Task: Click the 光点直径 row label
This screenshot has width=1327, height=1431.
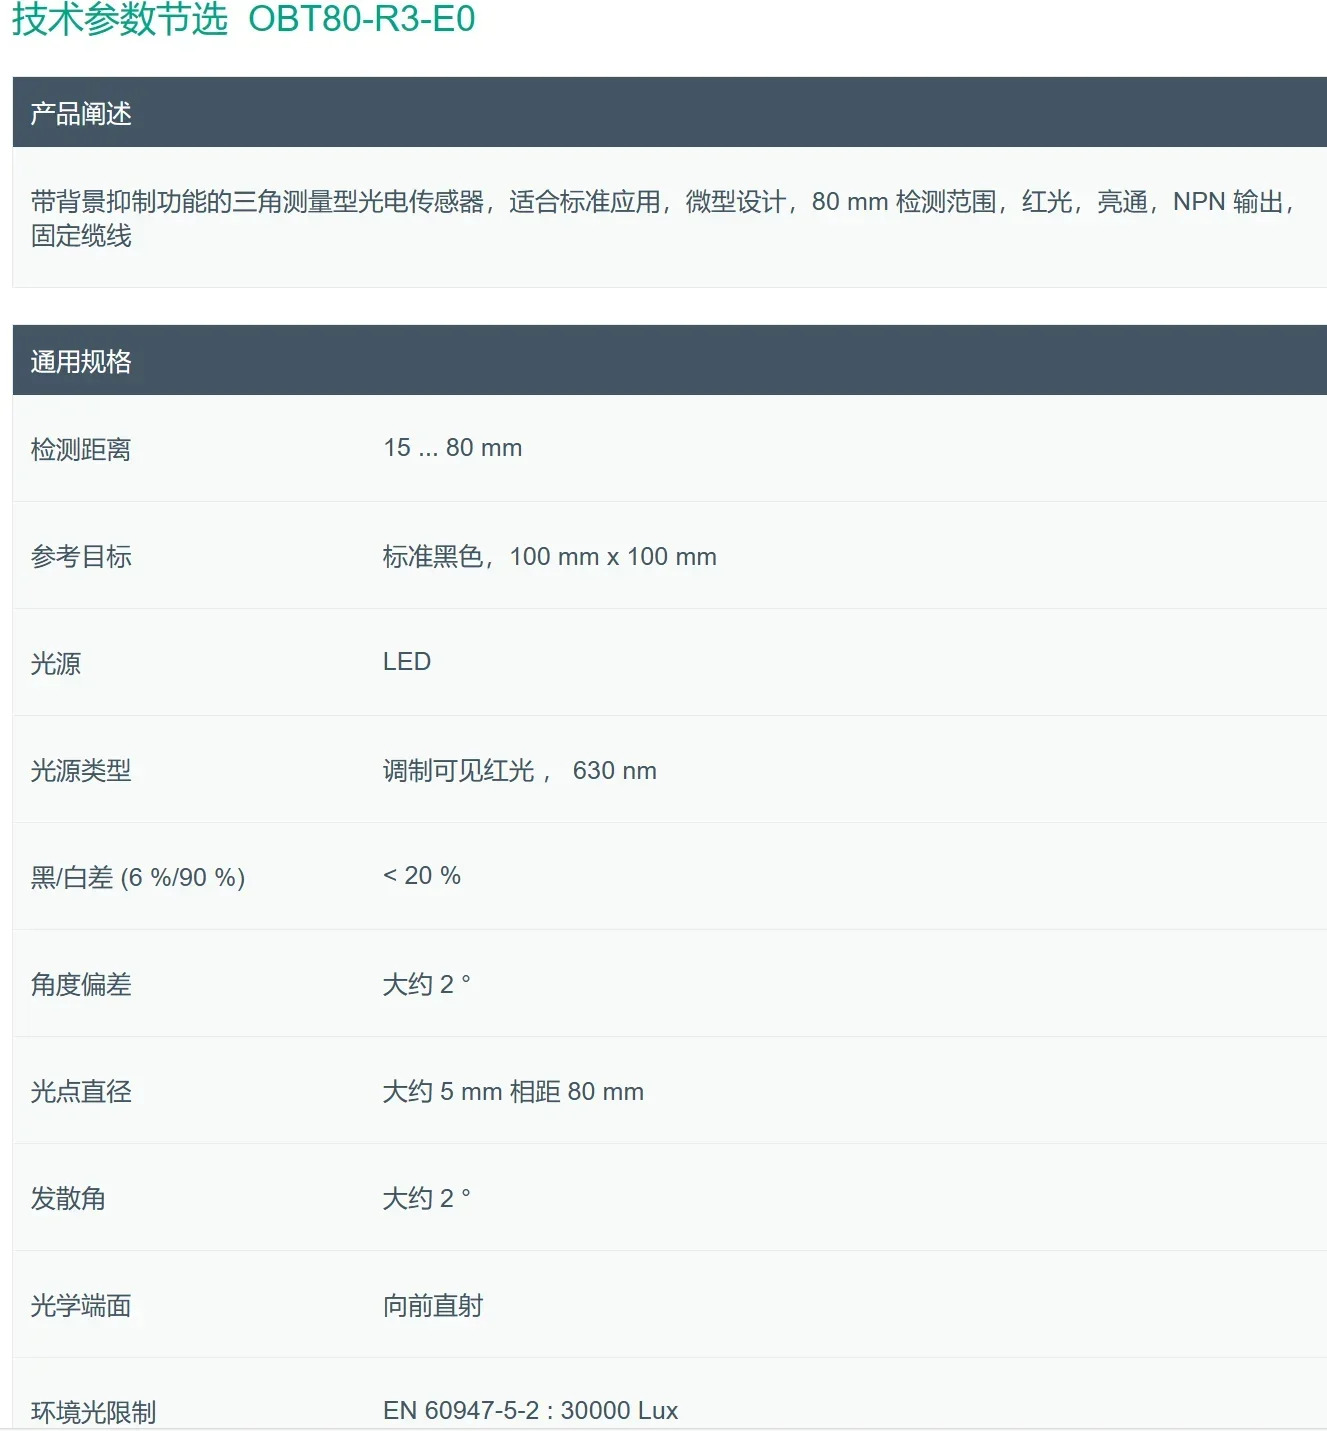Action: (x=81, y=1091)
